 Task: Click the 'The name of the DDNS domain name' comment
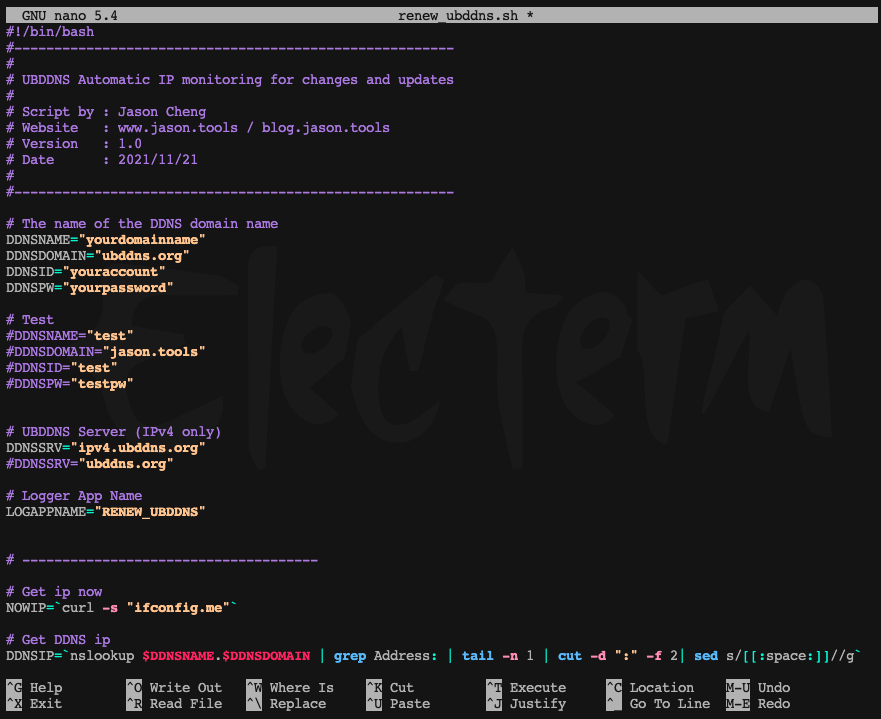coord(142,224)
